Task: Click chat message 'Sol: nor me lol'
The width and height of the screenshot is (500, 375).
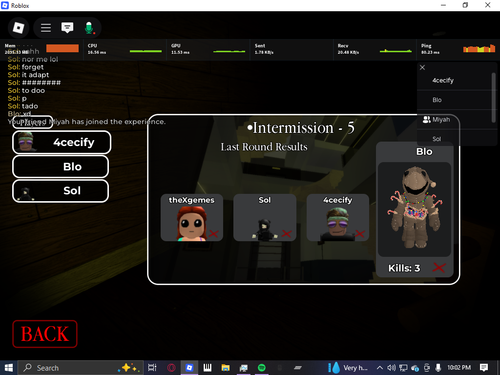Action: click(33, 59)
